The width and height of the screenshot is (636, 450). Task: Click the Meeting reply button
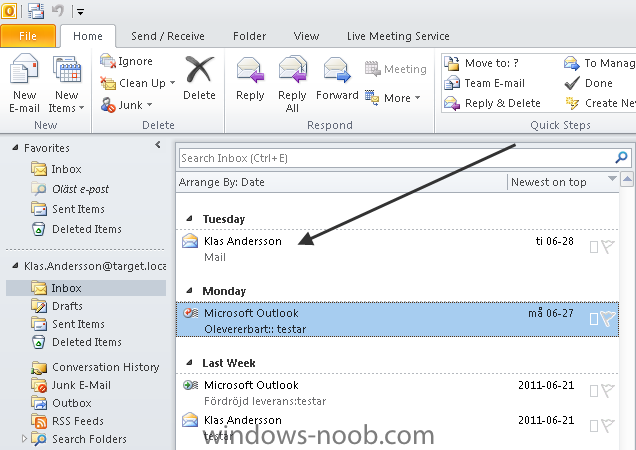(395, 69)
